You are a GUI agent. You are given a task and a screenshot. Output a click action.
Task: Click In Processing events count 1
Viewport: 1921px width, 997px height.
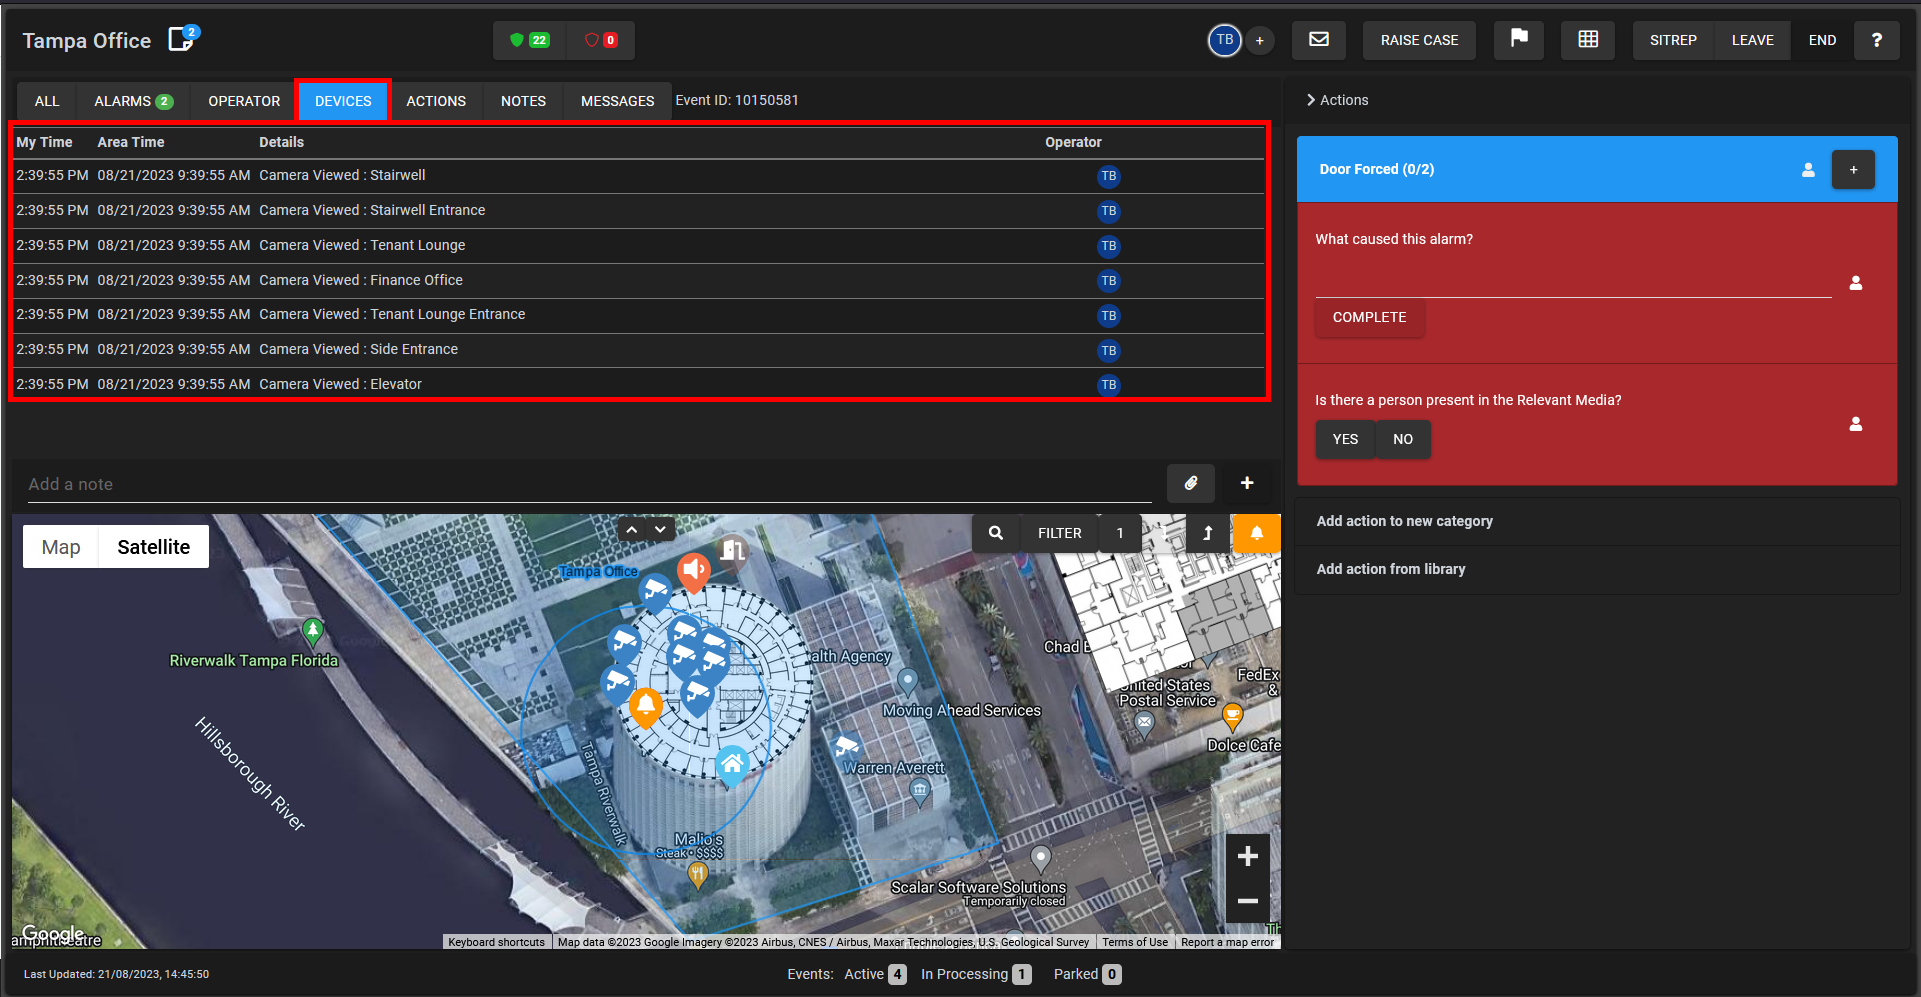pyautogui.click(x=1021, y=974)
